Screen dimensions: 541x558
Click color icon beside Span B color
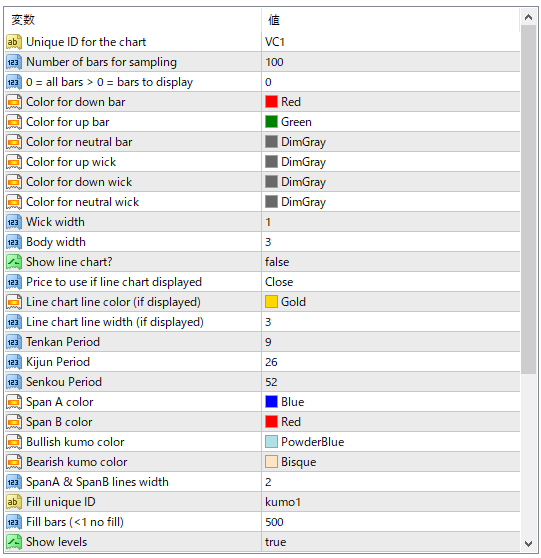(14, 422)
